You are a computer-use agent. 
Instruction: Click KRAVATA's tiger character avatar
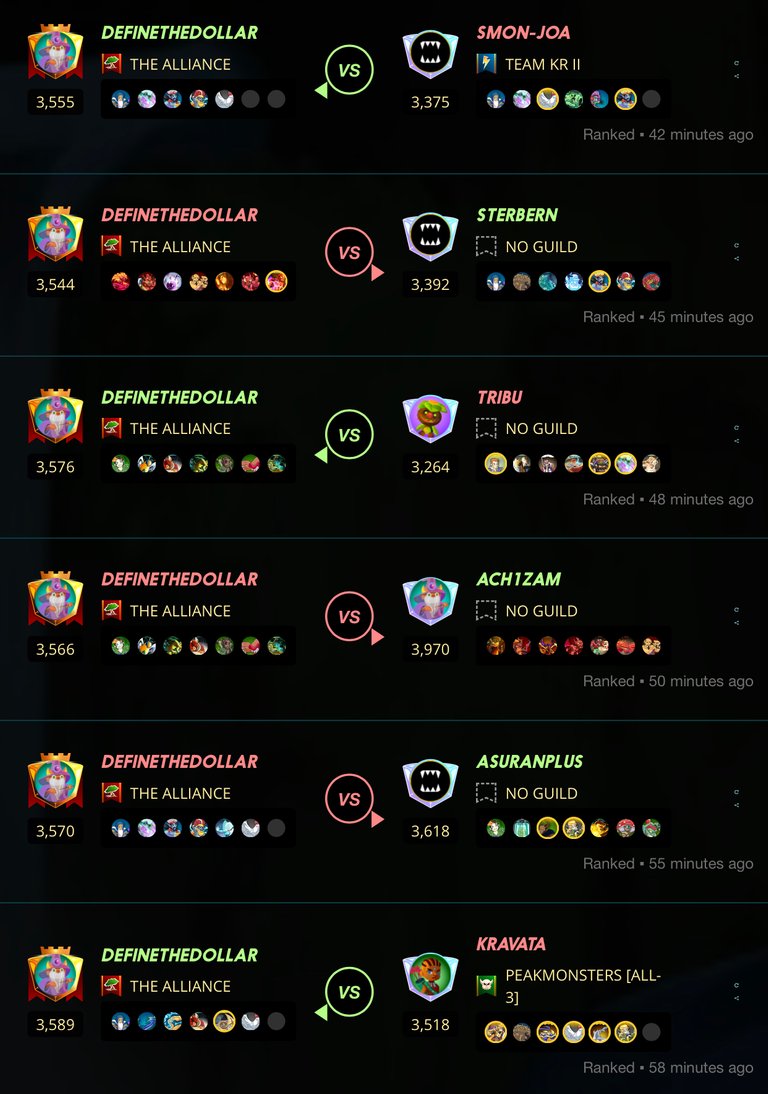[430, 976]
